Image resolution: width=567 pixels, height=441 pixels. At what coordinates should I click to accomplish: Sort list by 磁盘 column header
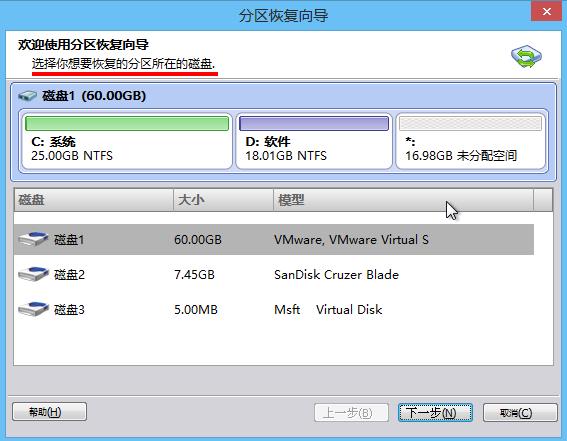coord(93,200)
